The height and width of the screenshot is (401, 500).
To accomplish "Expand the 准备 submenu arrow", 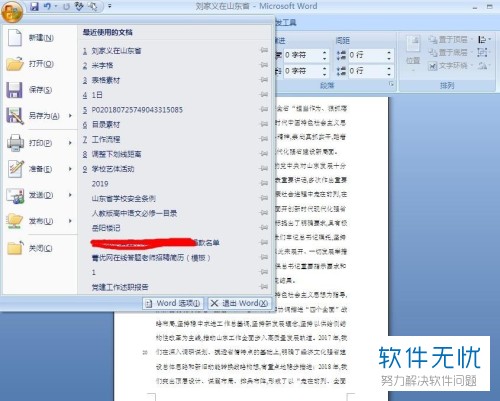I will pyautogui.click(x=70, y=169).
